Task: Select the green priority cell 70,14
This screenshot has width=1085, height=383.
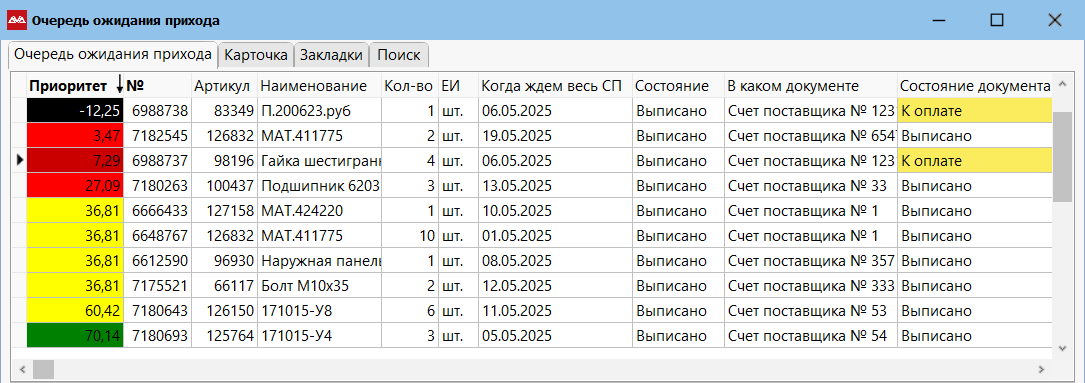Action: [x=75, y=336]
